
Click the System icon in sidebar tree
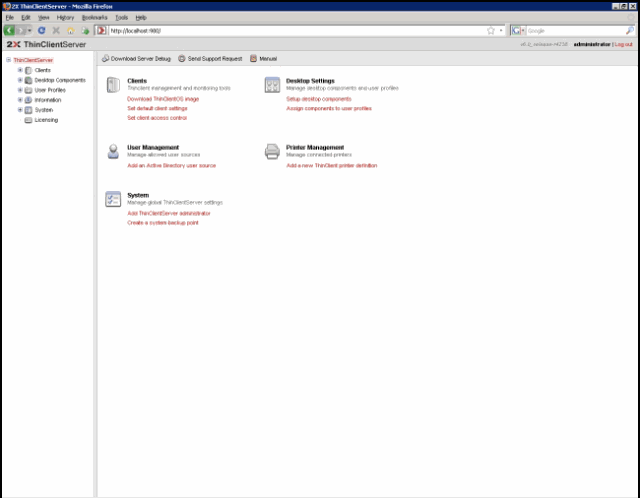(x=29, y=110)
